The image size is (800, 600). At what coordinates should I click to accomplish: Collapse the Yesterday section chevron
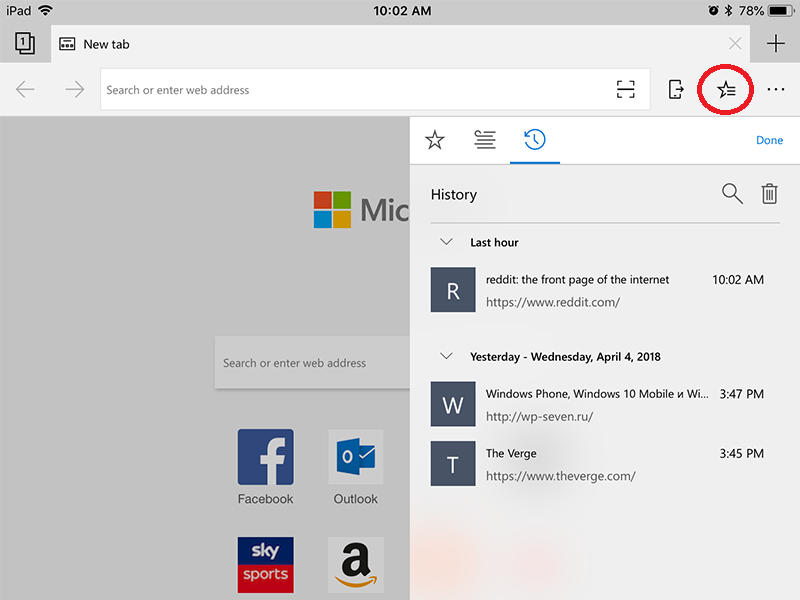click(x=446, y=356)
